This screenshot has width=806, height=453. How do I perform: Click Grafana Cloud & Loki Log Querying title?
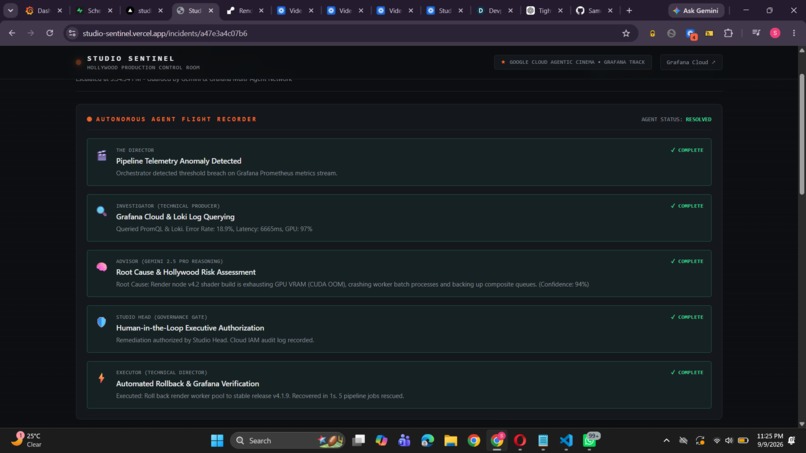click(x=175, y=217)
